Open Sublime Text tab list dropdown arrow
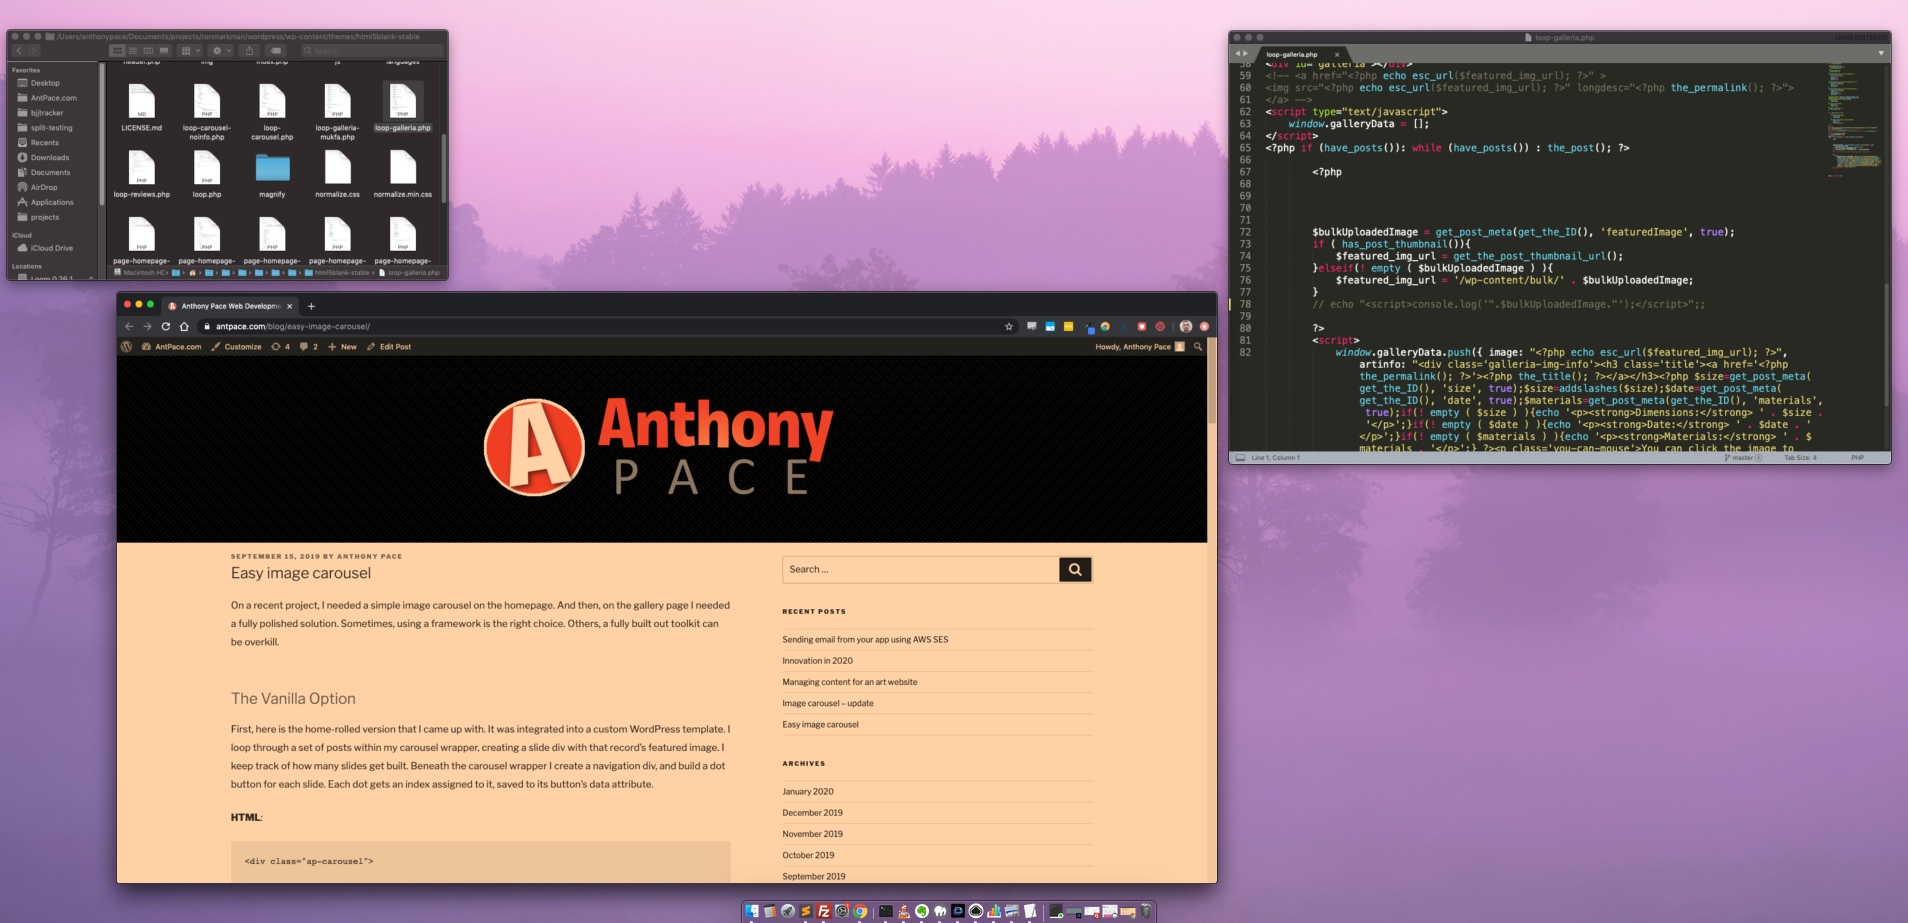The image size is (1908, 923). coord(1881,53)
